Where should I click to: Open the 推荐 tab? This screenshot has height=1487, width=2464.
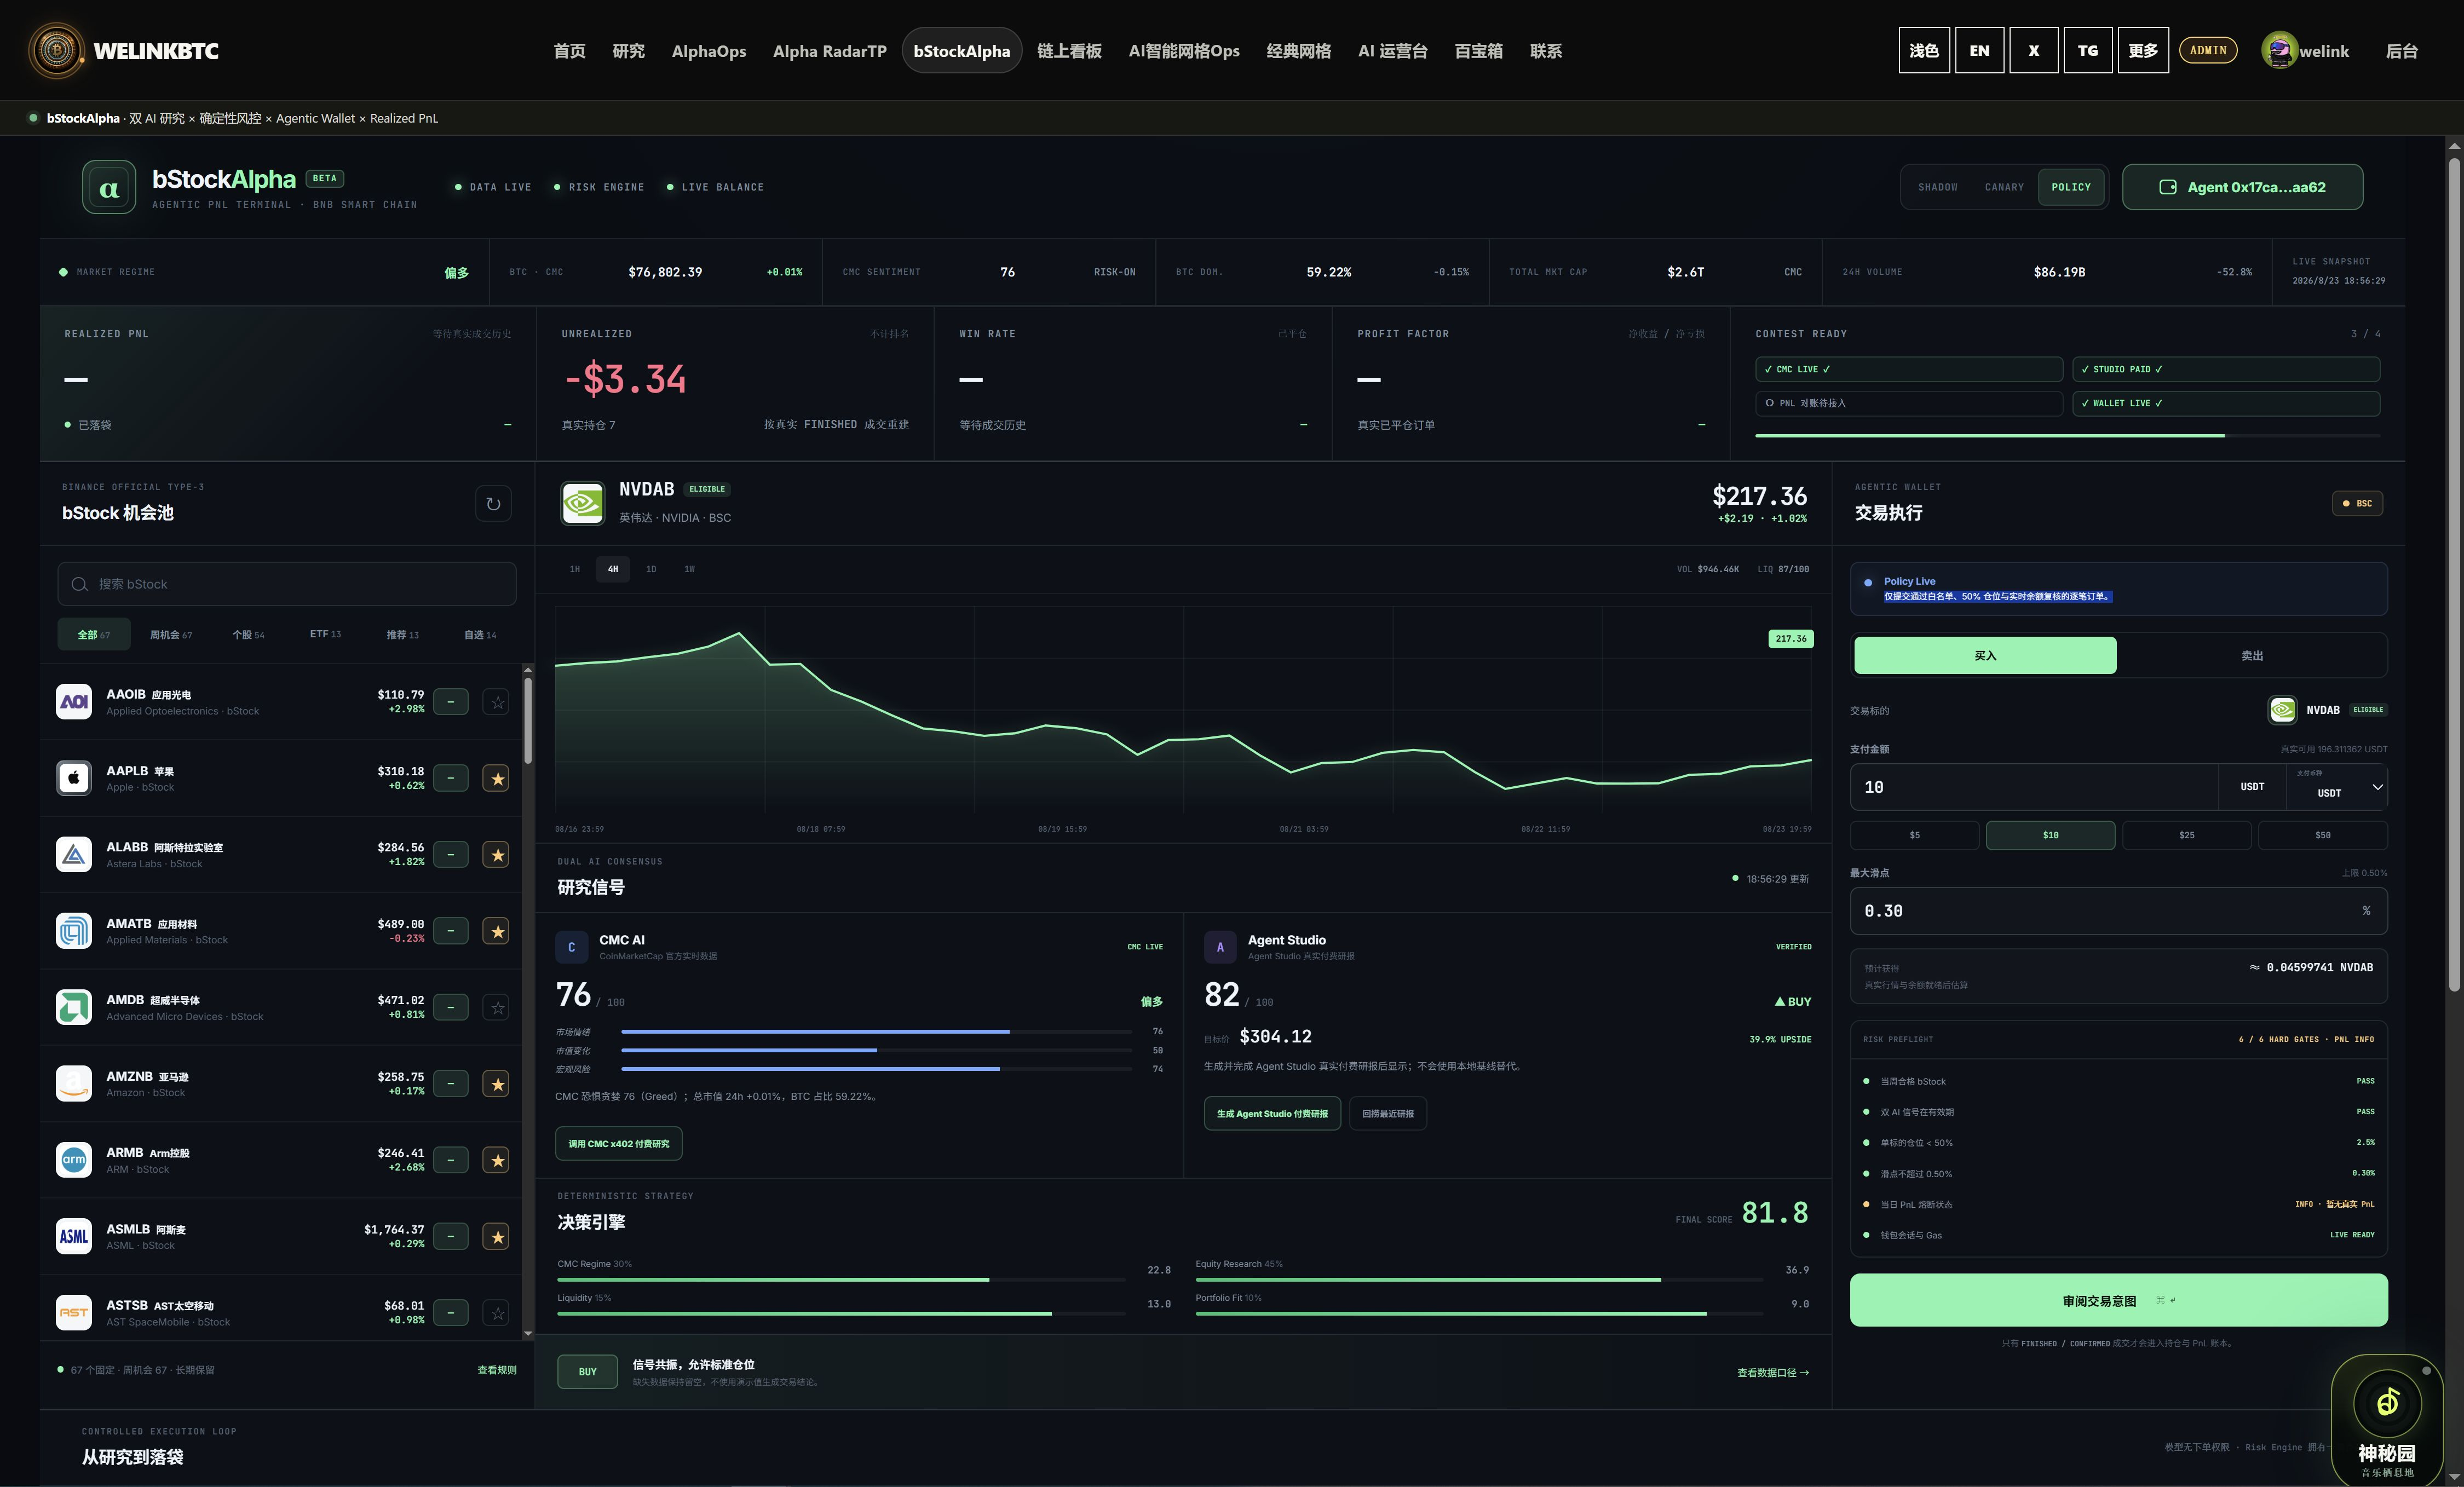[x=403, y=635]
